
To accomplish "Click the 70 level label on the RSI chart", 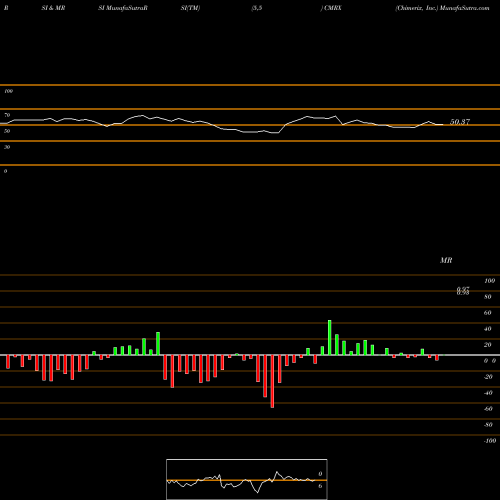I will coord(7,115).
